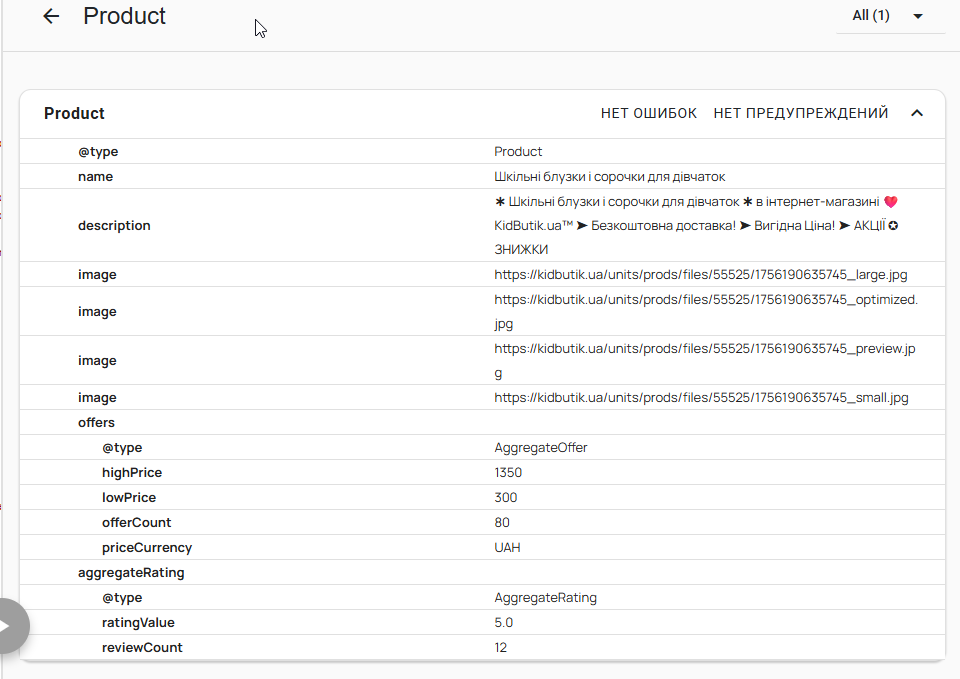The height and width of the screenshot is (679, 960).
Task: Click the highPrice value 1350
Action: [508, 473]
